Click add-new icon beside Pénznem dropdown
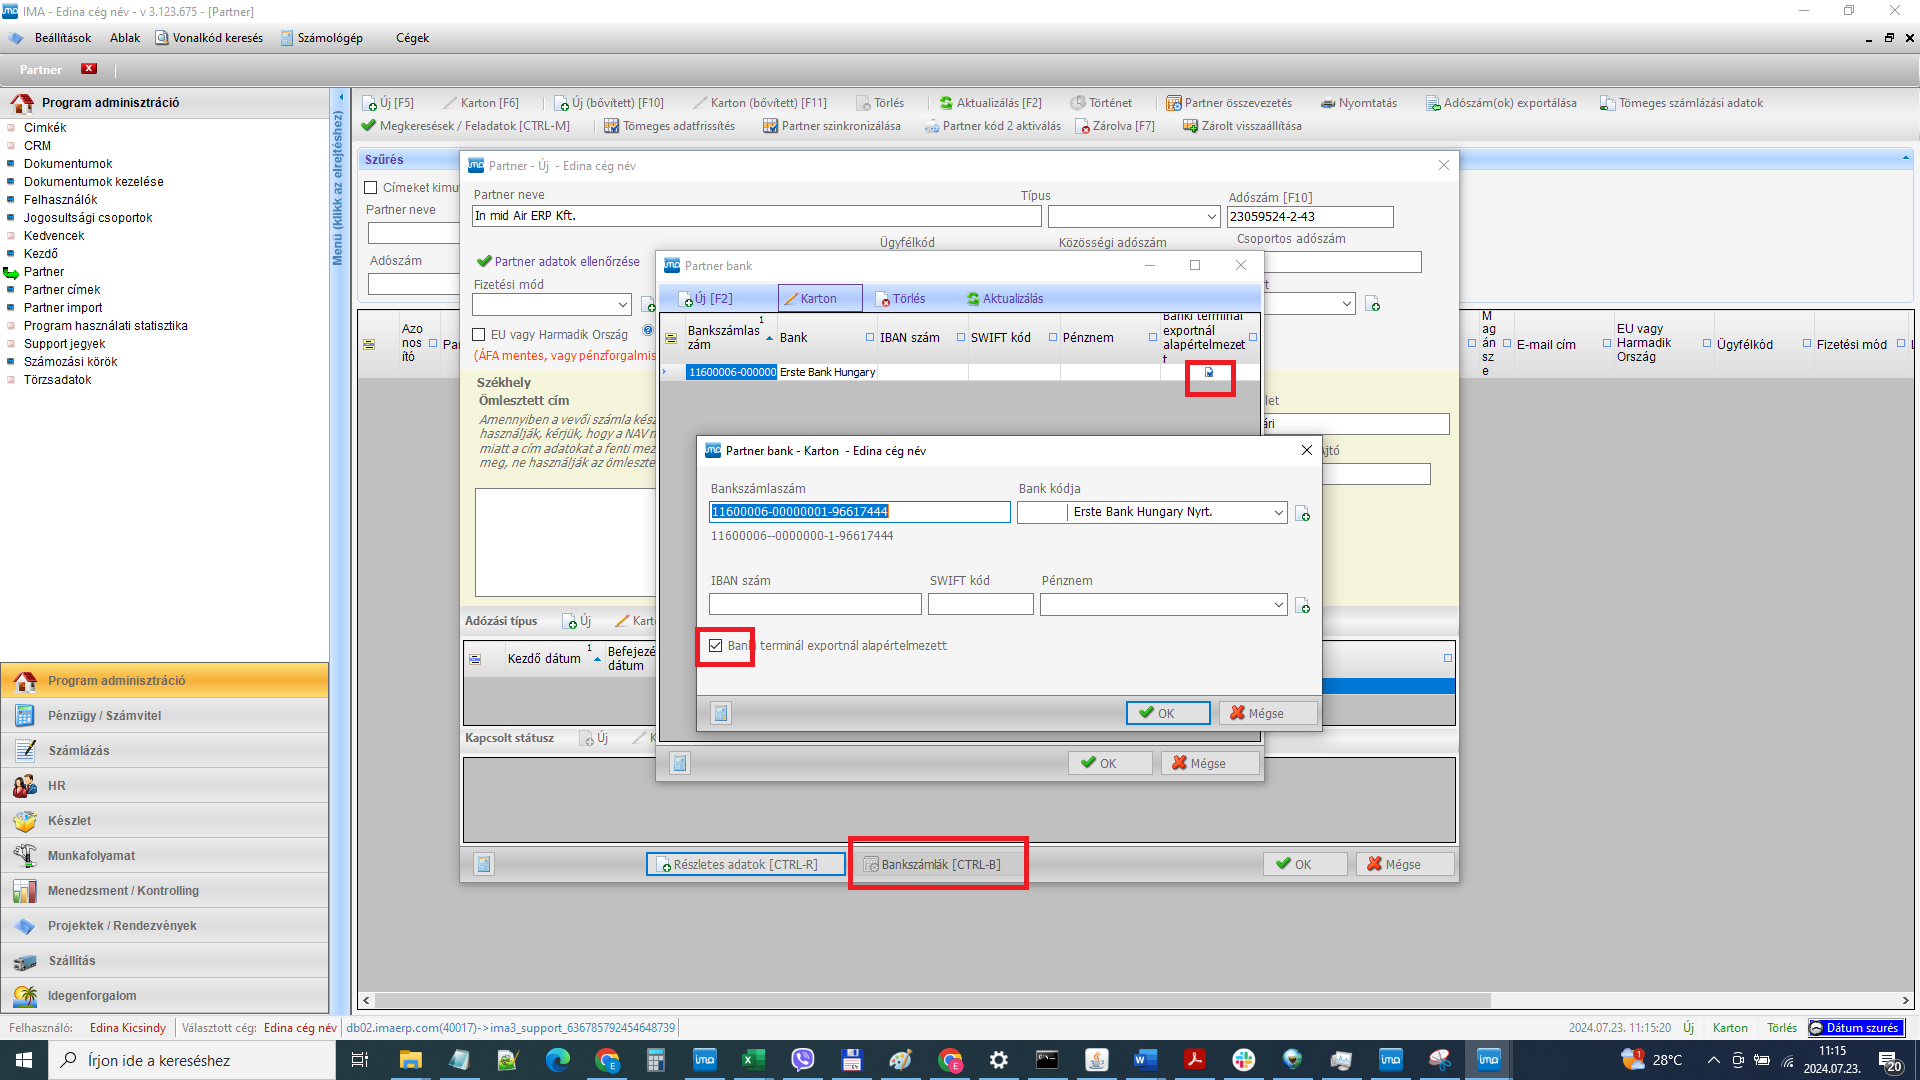 pyautogui.click(x=1302, y=605)
